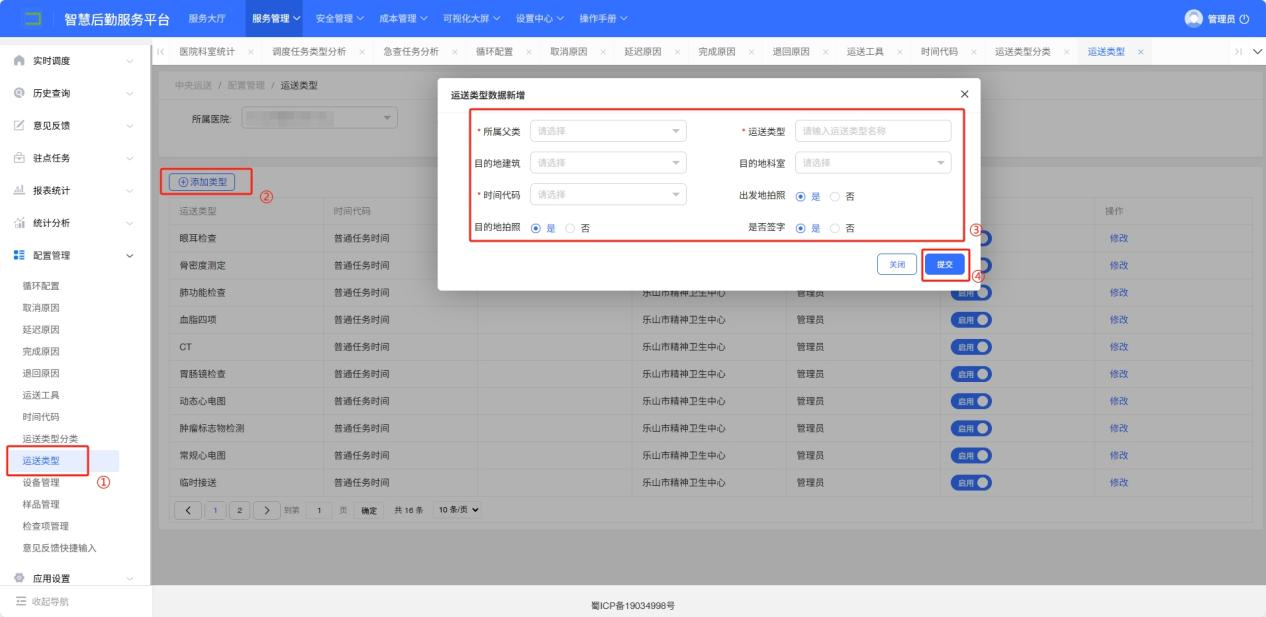Close the 取消原因 tab
This screenshot has height=617, width=1266.
point(602,51)
